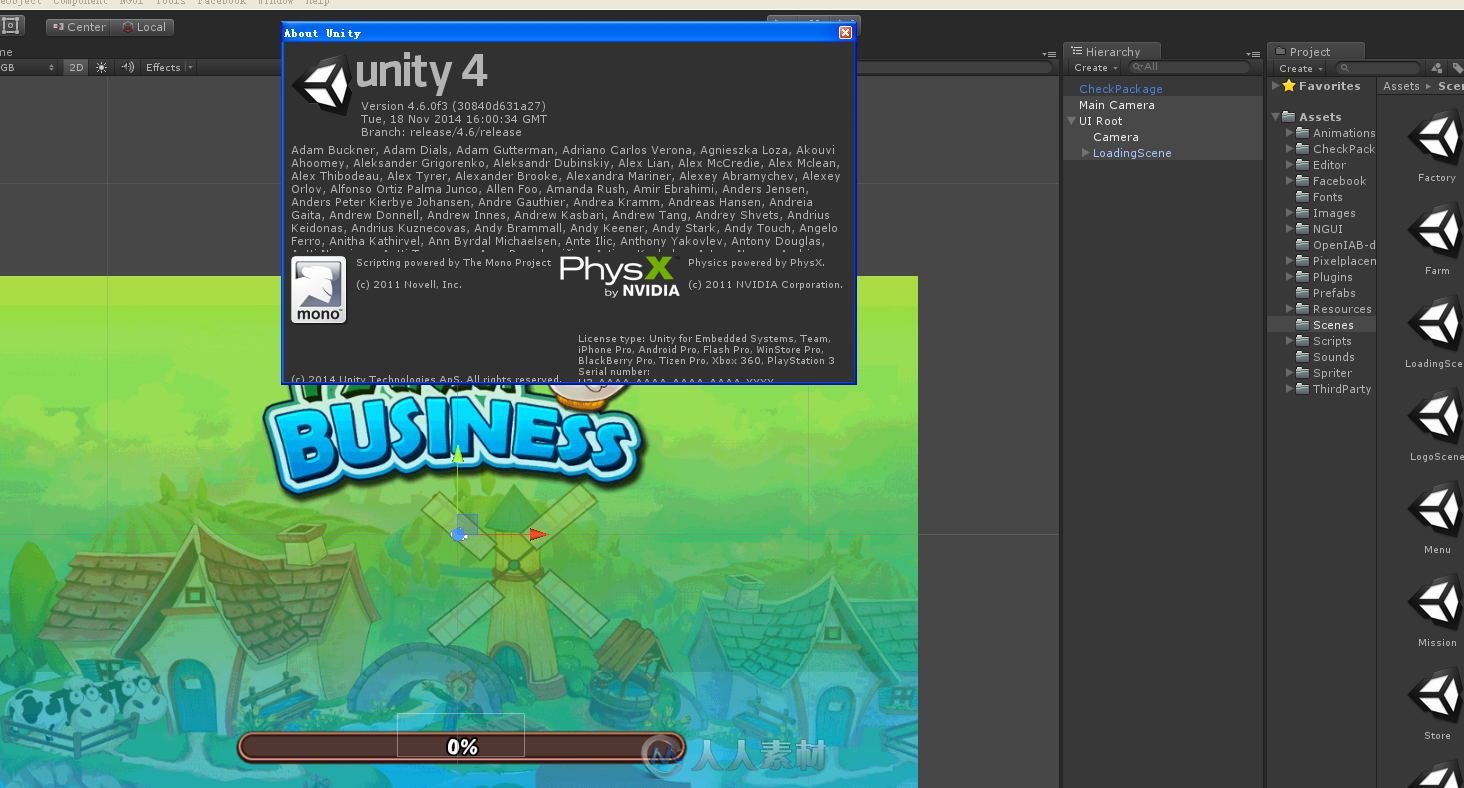Open the Hierarchy panel options menu icon

(1253, 53)
